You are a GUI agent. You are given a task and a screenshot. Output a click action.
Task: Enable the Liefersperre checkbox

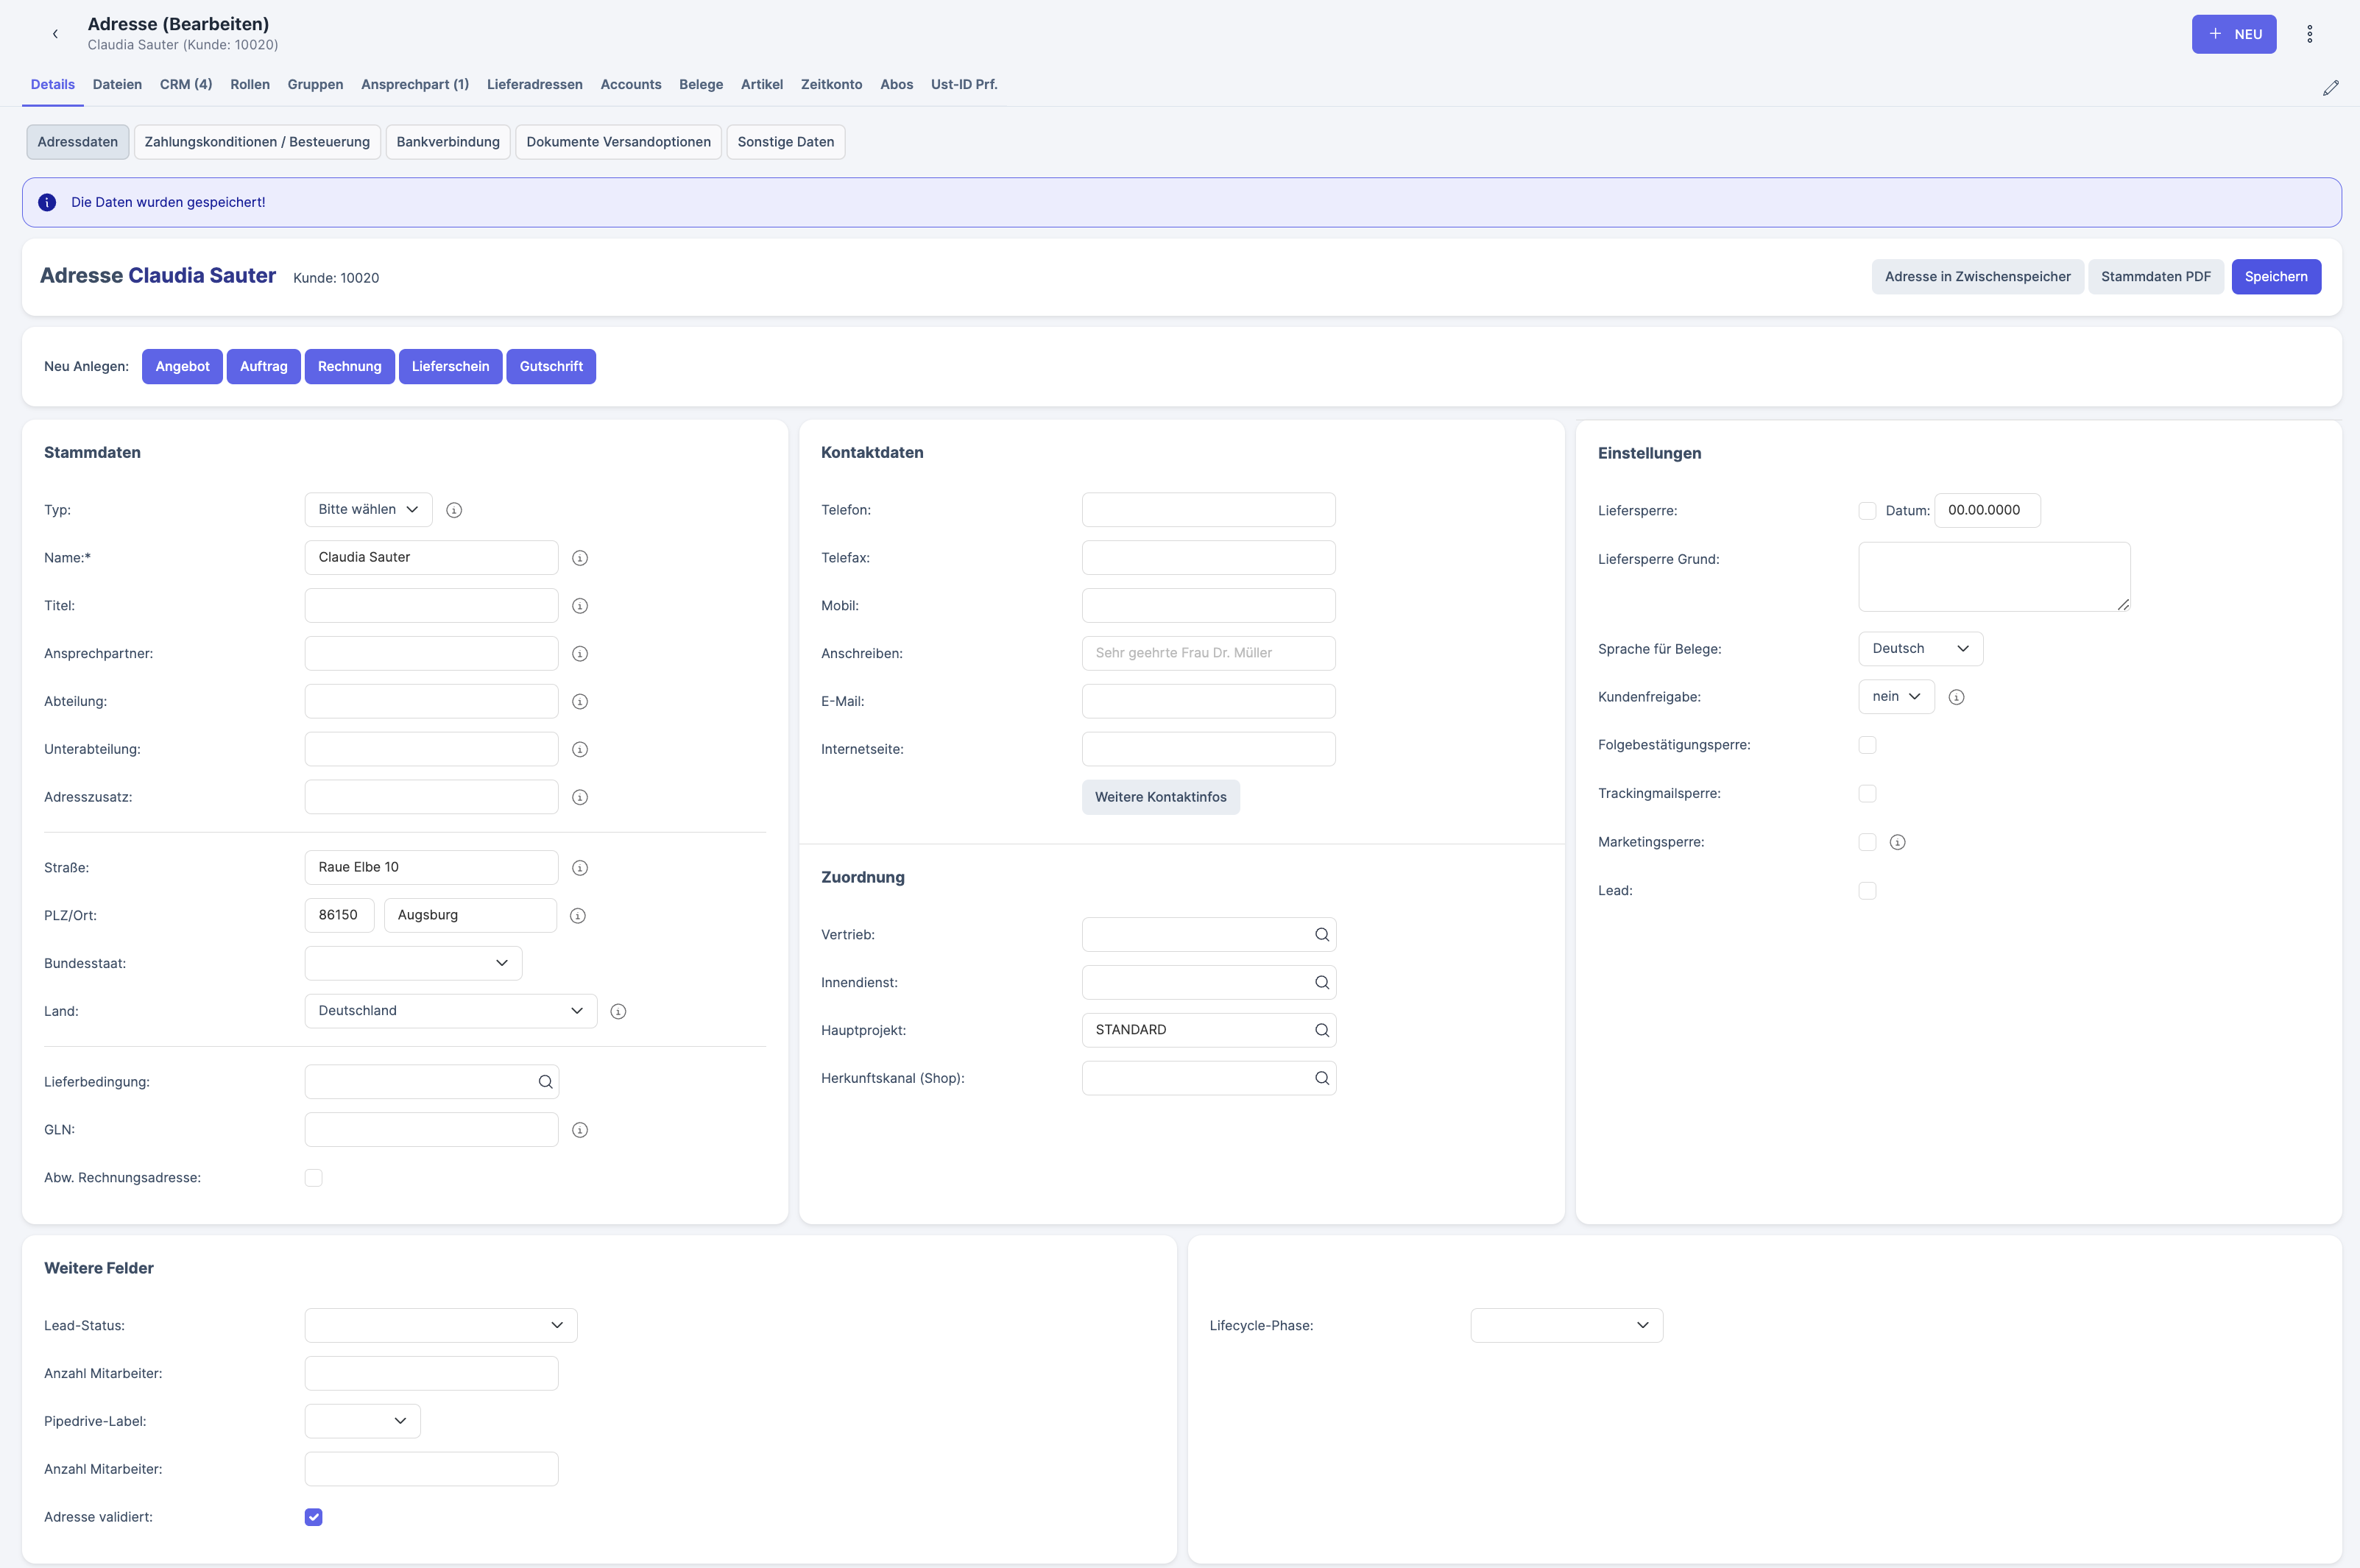click(1867, 511)
